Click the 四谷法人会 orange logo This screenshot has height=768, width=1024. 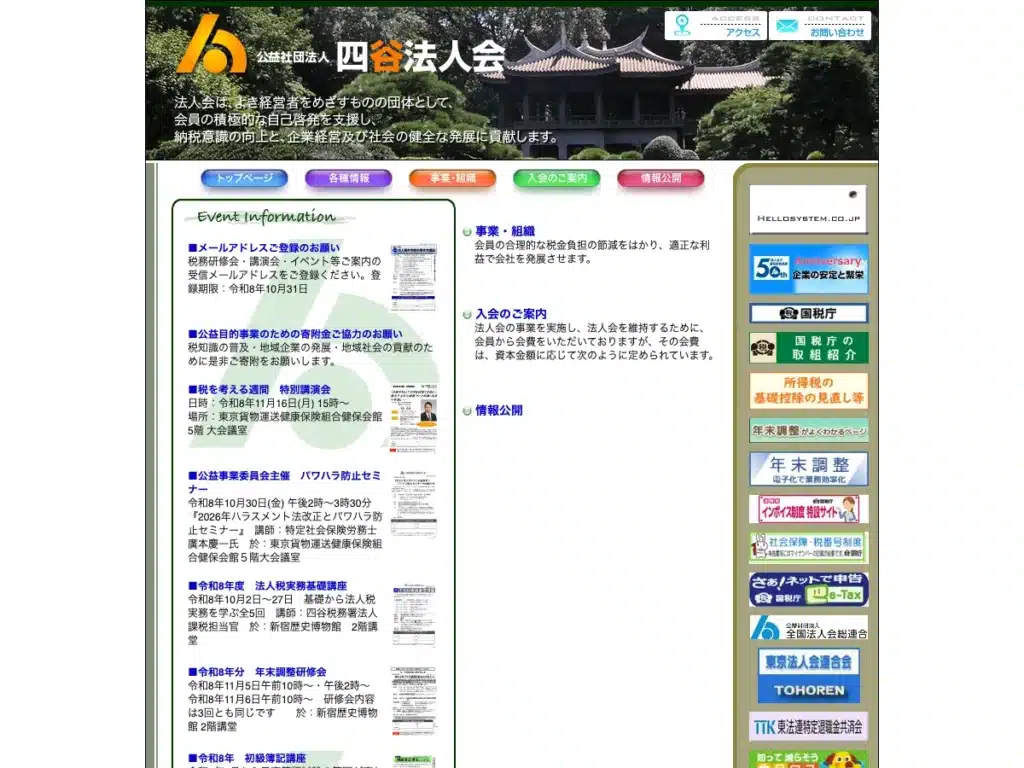[x=211, y=44]
